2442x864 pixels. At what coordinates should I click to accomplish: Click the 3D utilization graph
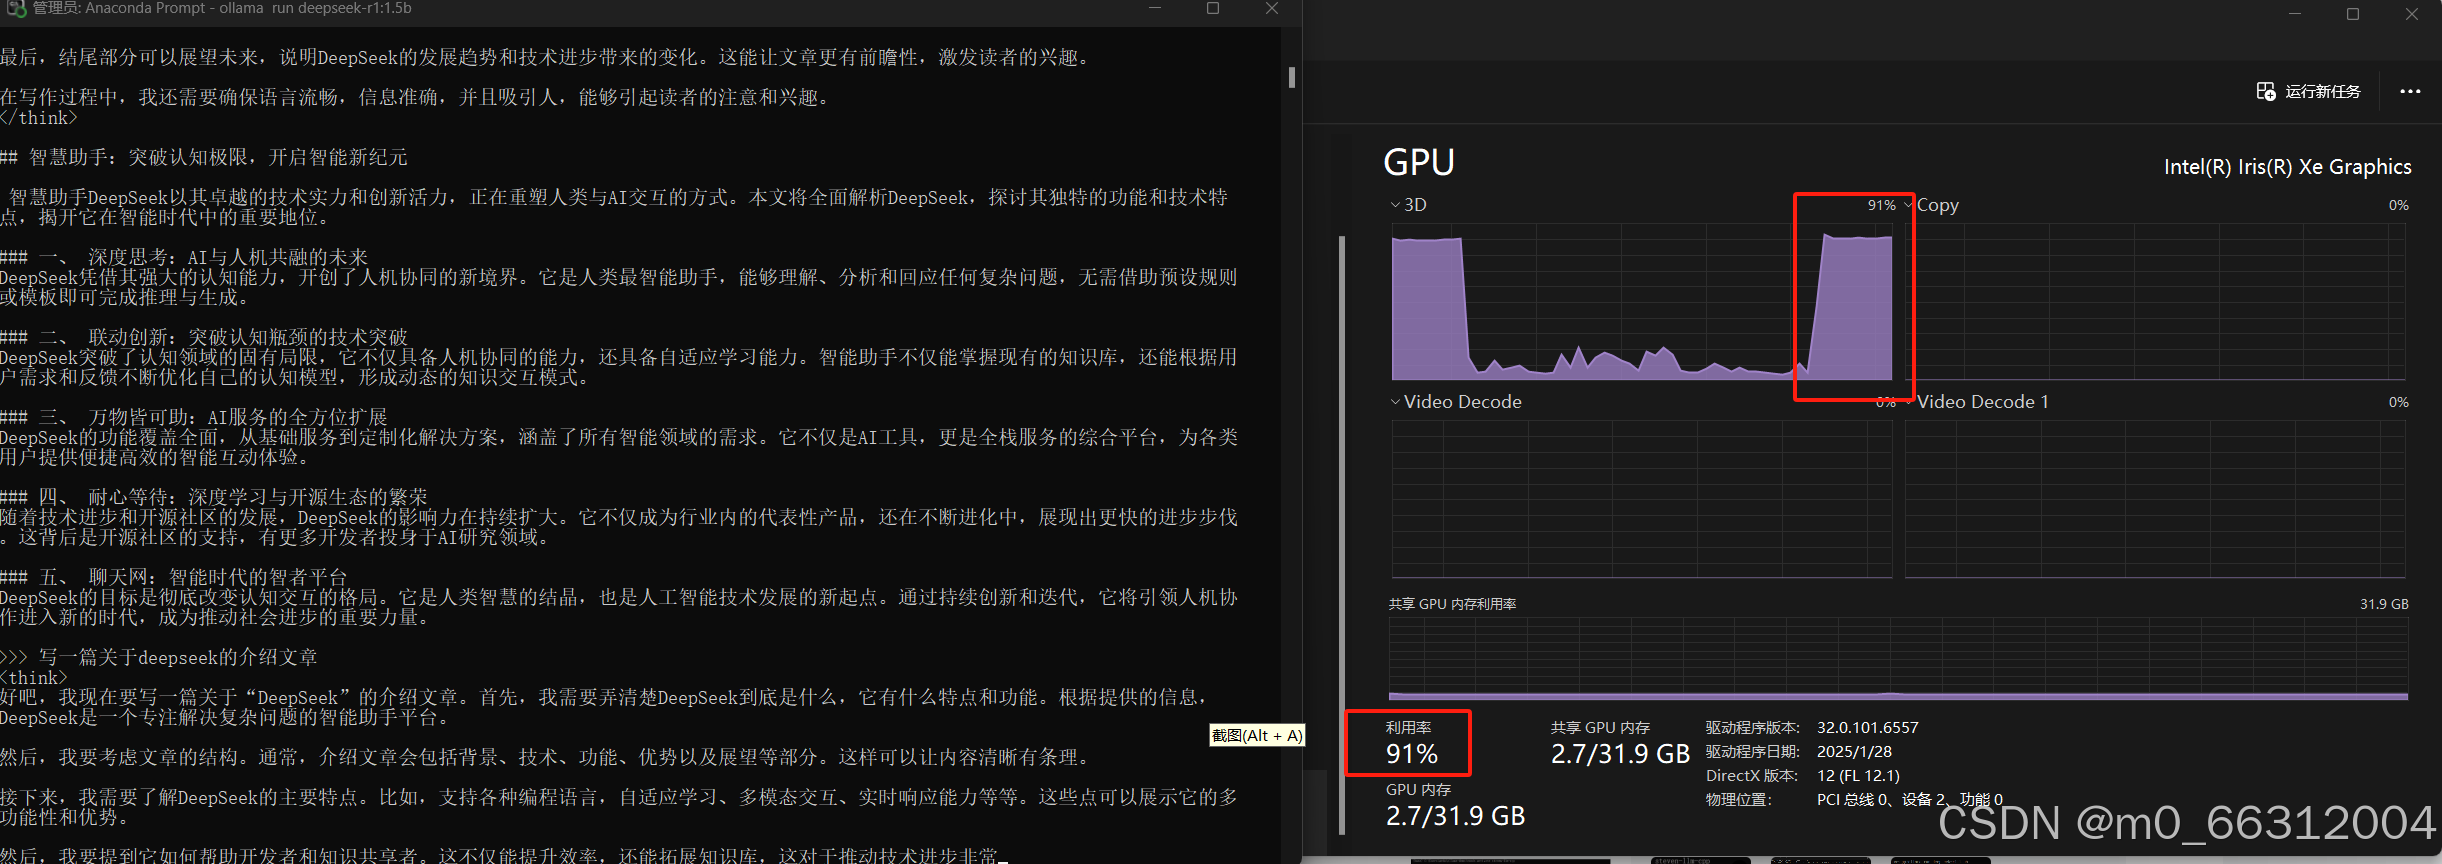coord(1642,302)
